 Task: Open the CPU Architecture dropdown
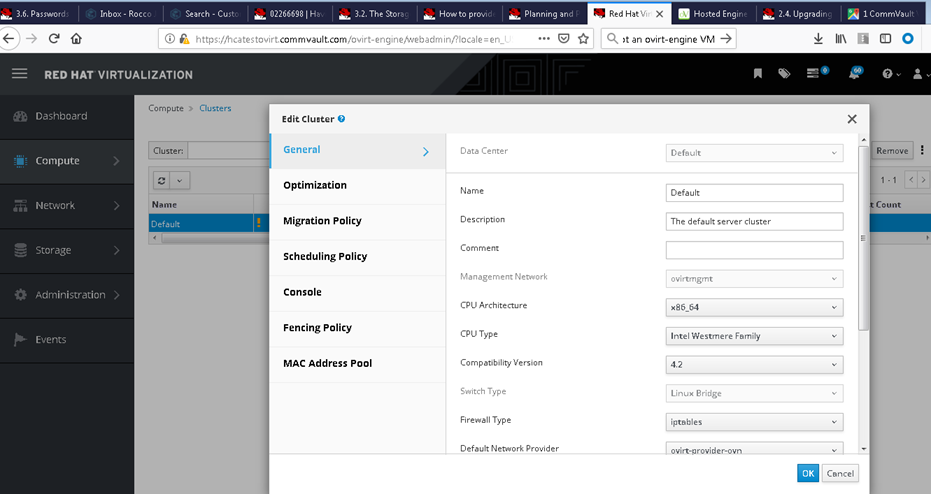click(x=754, y=307)
